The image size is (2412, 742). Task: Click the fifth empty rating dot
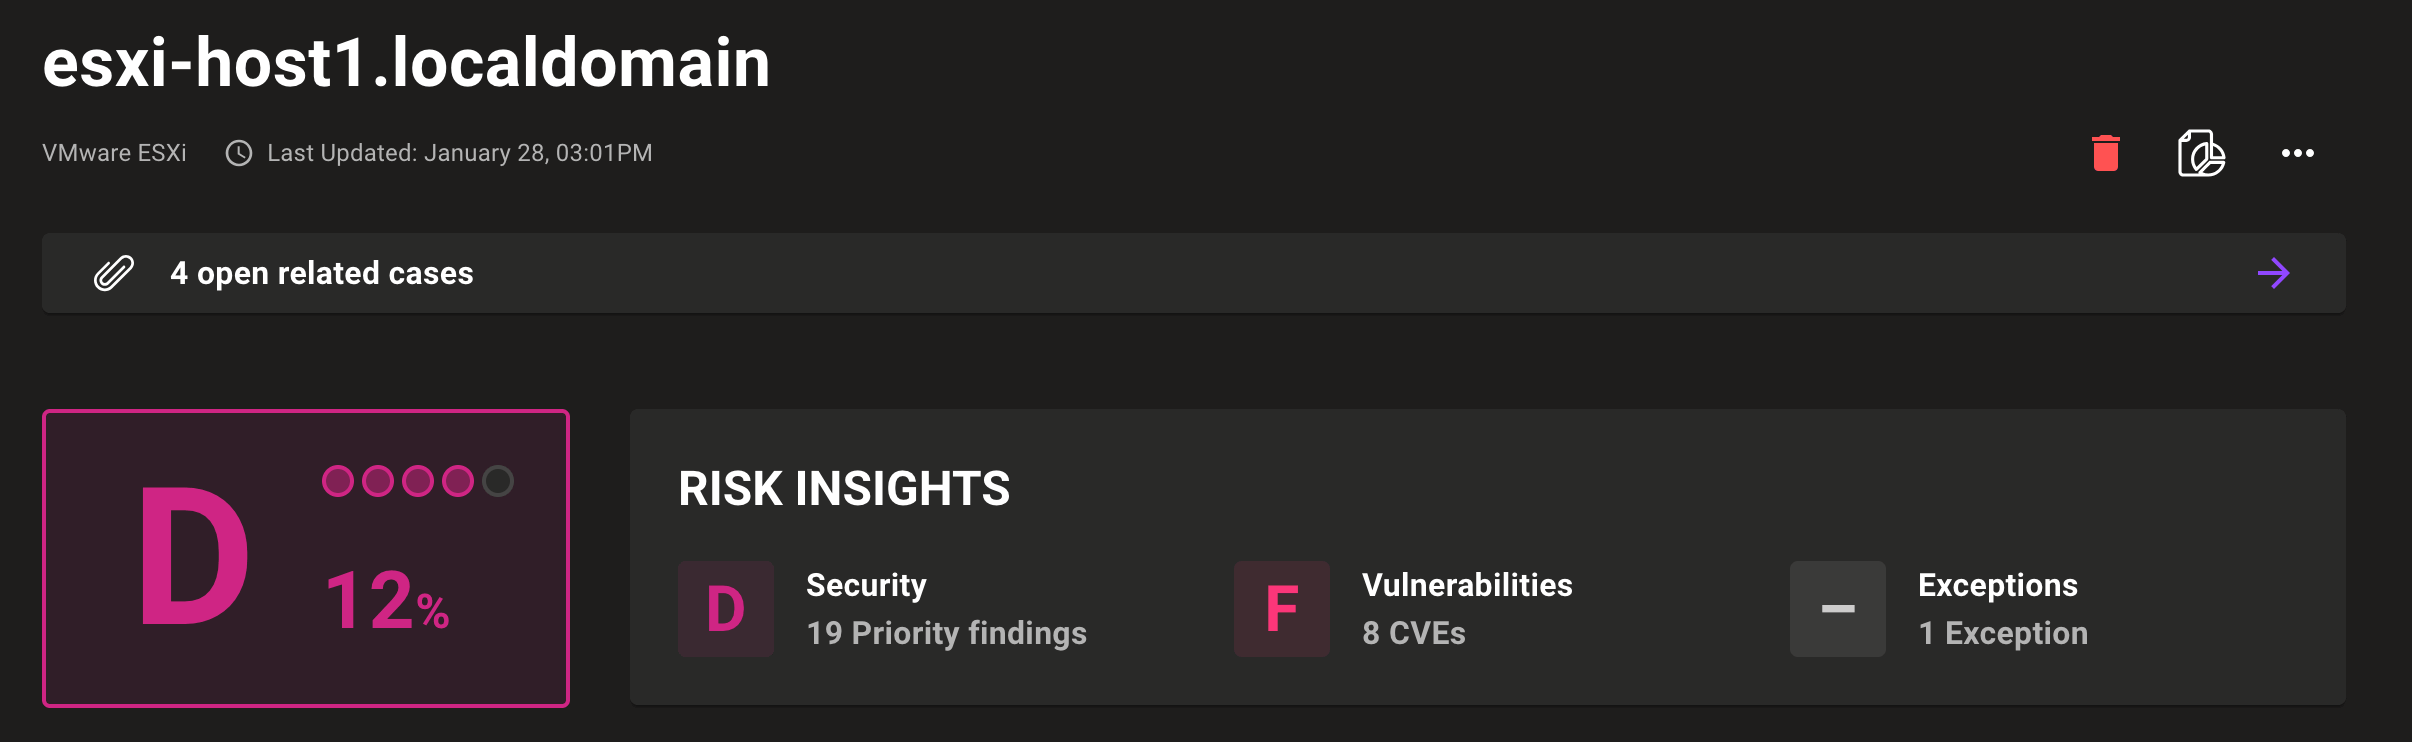(498, 481)
